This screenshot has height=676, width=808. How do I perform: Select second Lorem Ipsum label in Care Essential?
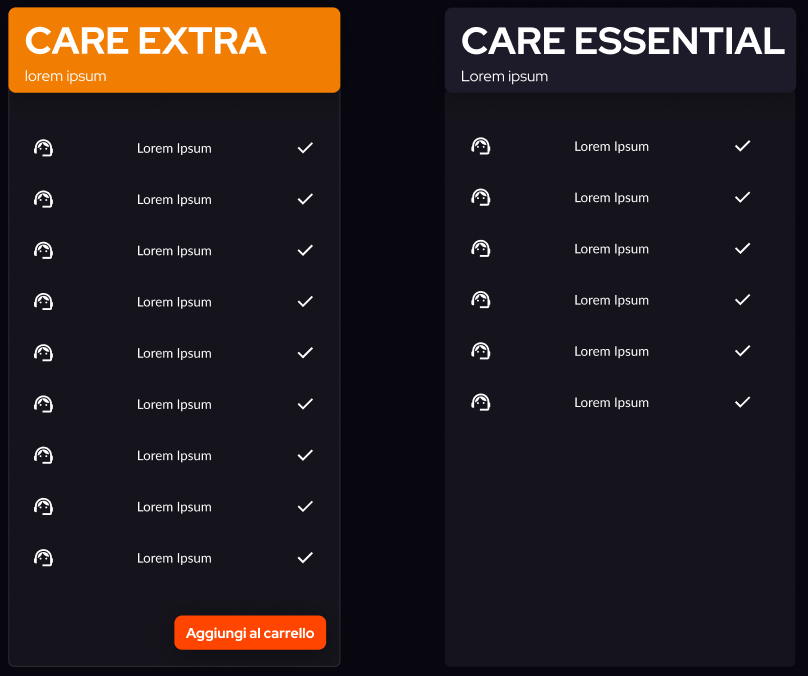click(612, 198)
